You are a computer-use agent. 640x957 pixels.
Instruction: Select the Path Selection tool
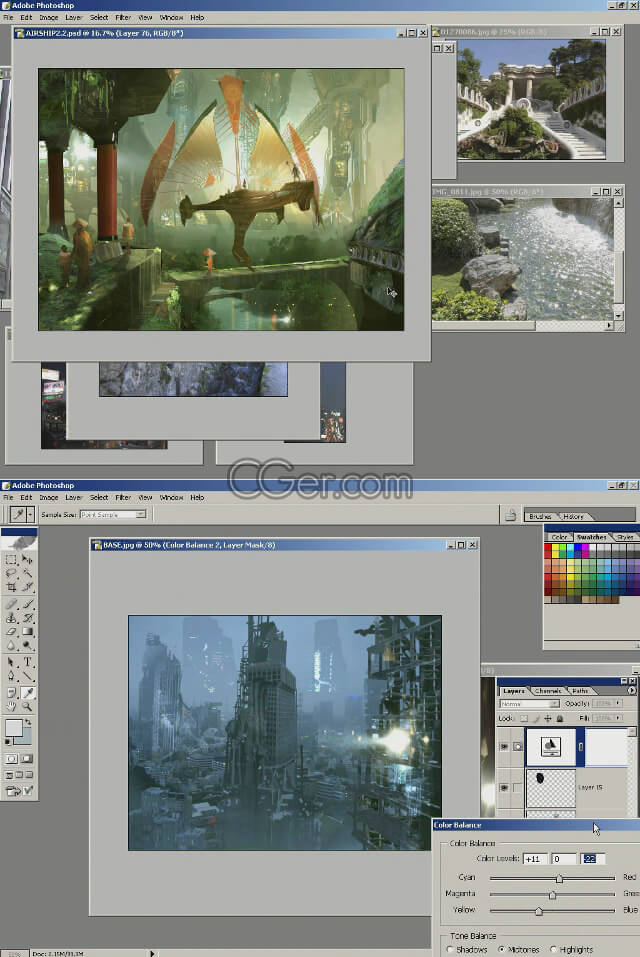coord(11,662)
